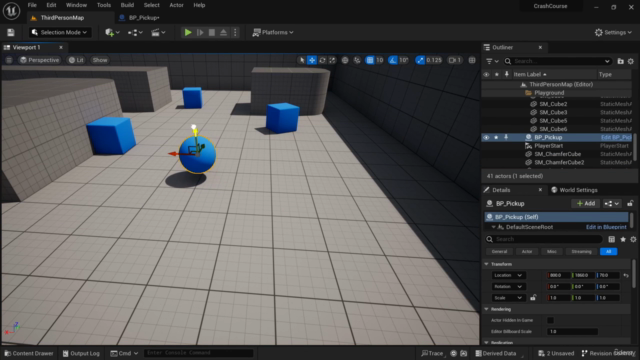
Task: Toggle scale ratio lock icon
Action: click(533, 298)
